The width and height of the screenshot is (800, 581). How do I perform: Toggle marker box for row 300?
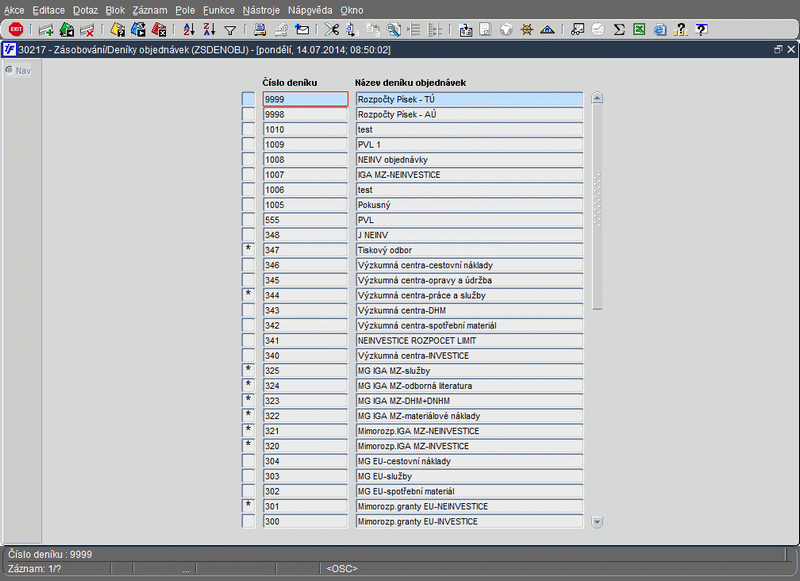(x=248, y=521)
